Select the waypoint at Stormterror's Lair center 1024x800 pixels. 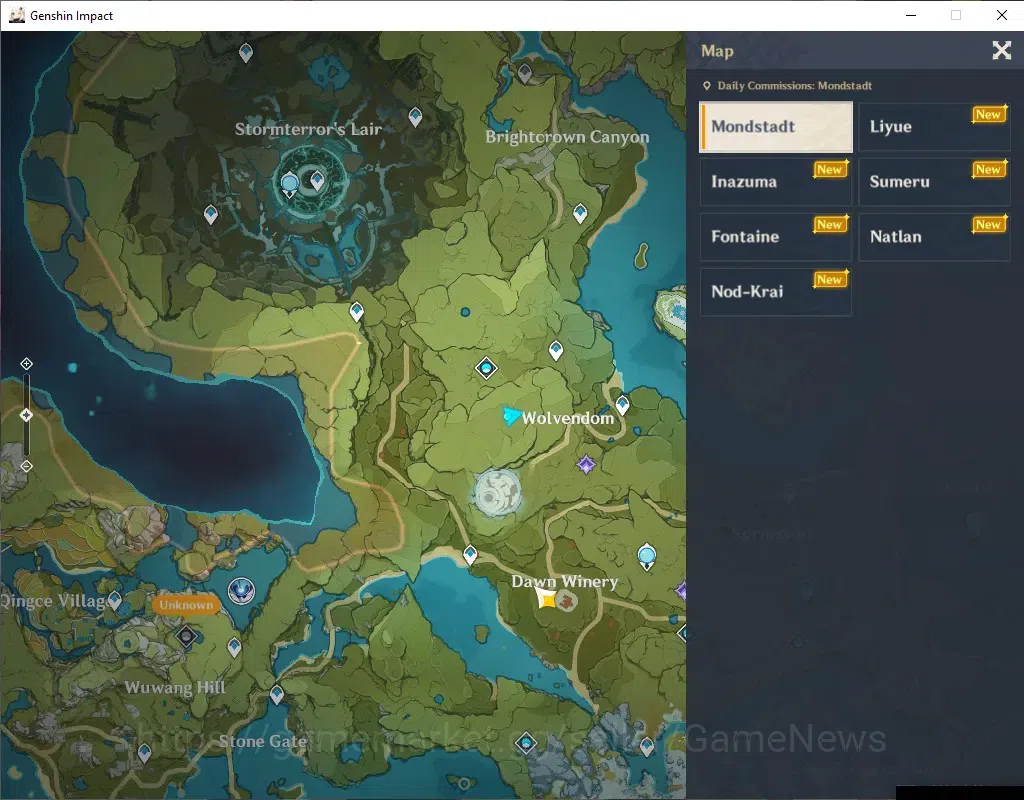tap(317, 180)
